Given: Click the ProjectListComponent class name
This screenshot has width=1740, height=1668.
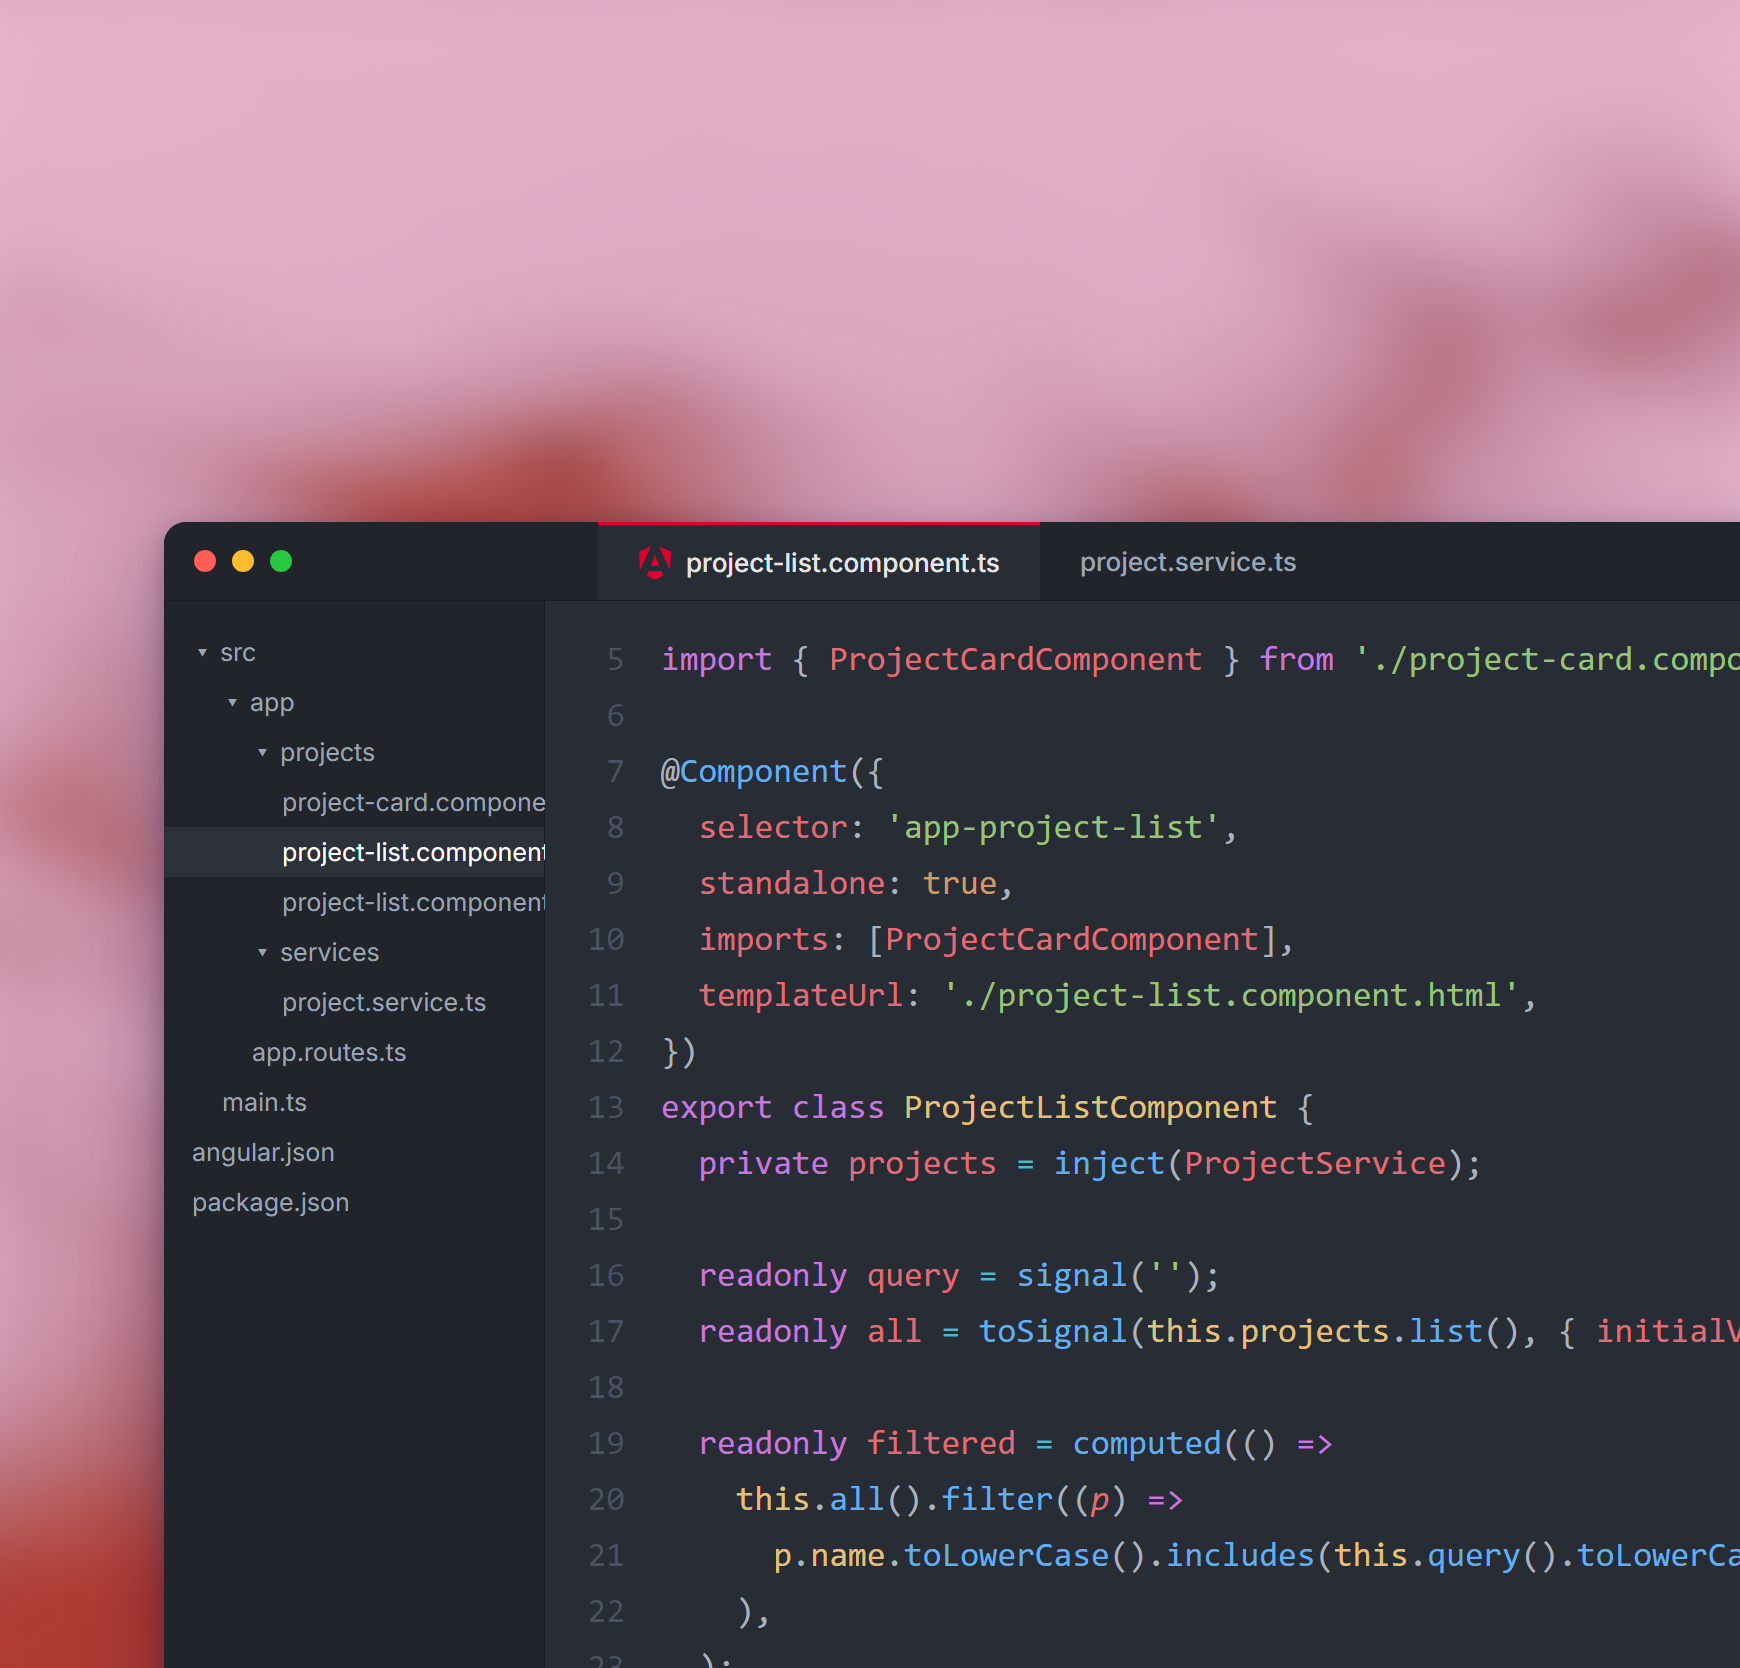Looking at the screenshot, I should (x=1090, y=1107).
